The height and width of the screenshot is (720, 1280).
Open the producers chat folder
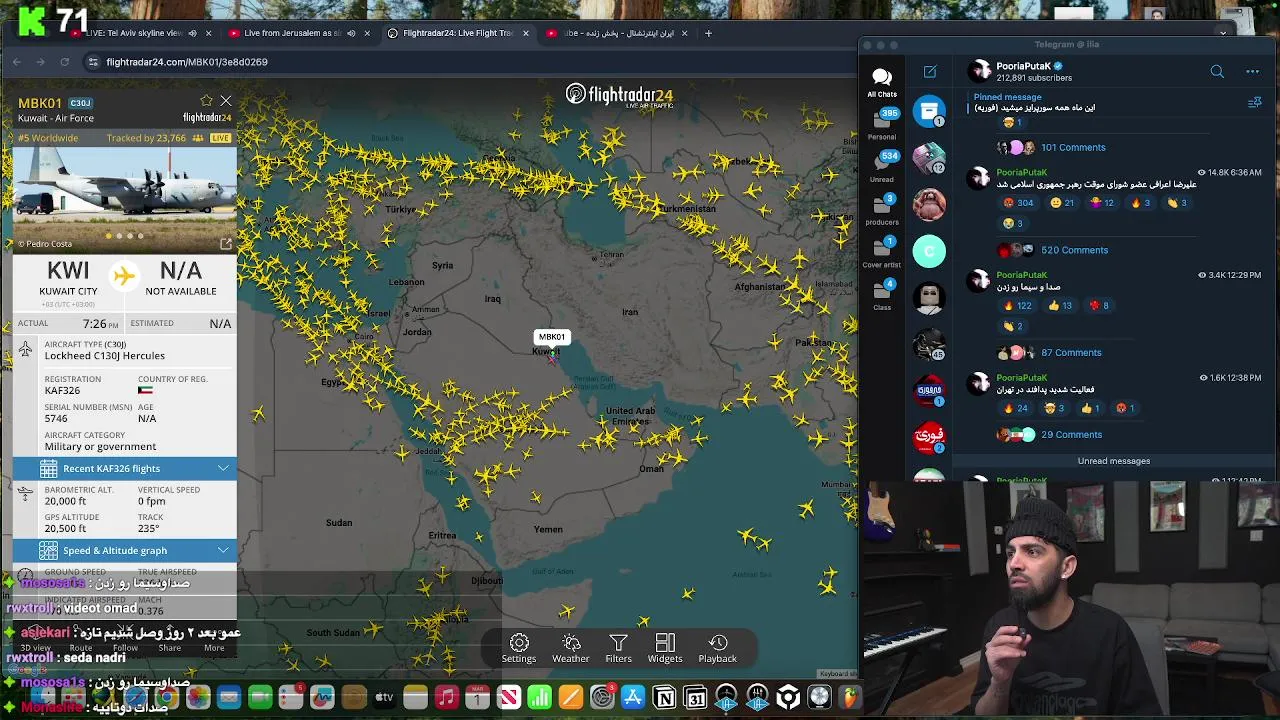coord(882,210)
